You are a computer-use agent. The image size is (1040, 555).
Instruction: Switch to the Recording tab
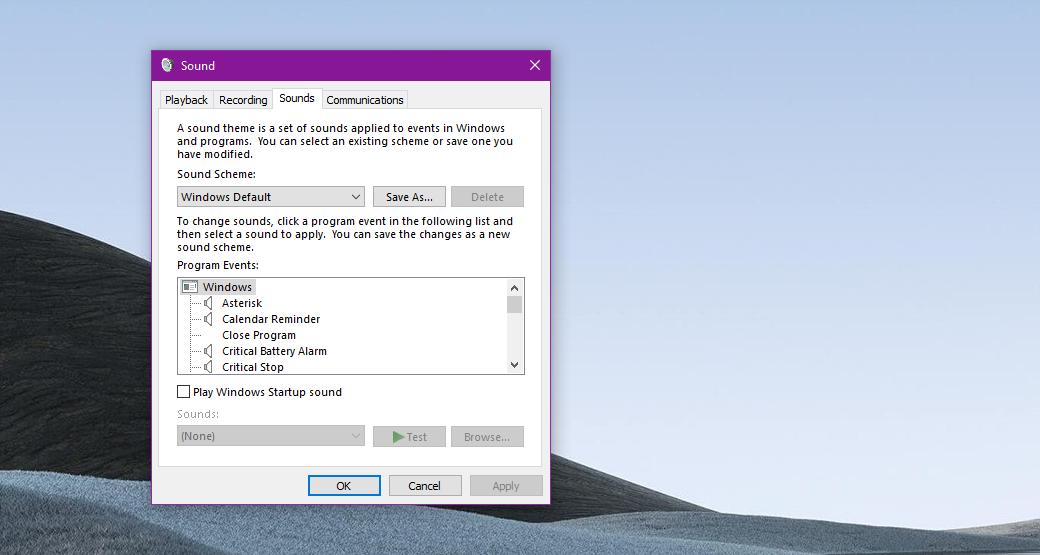tap(243, 100)
